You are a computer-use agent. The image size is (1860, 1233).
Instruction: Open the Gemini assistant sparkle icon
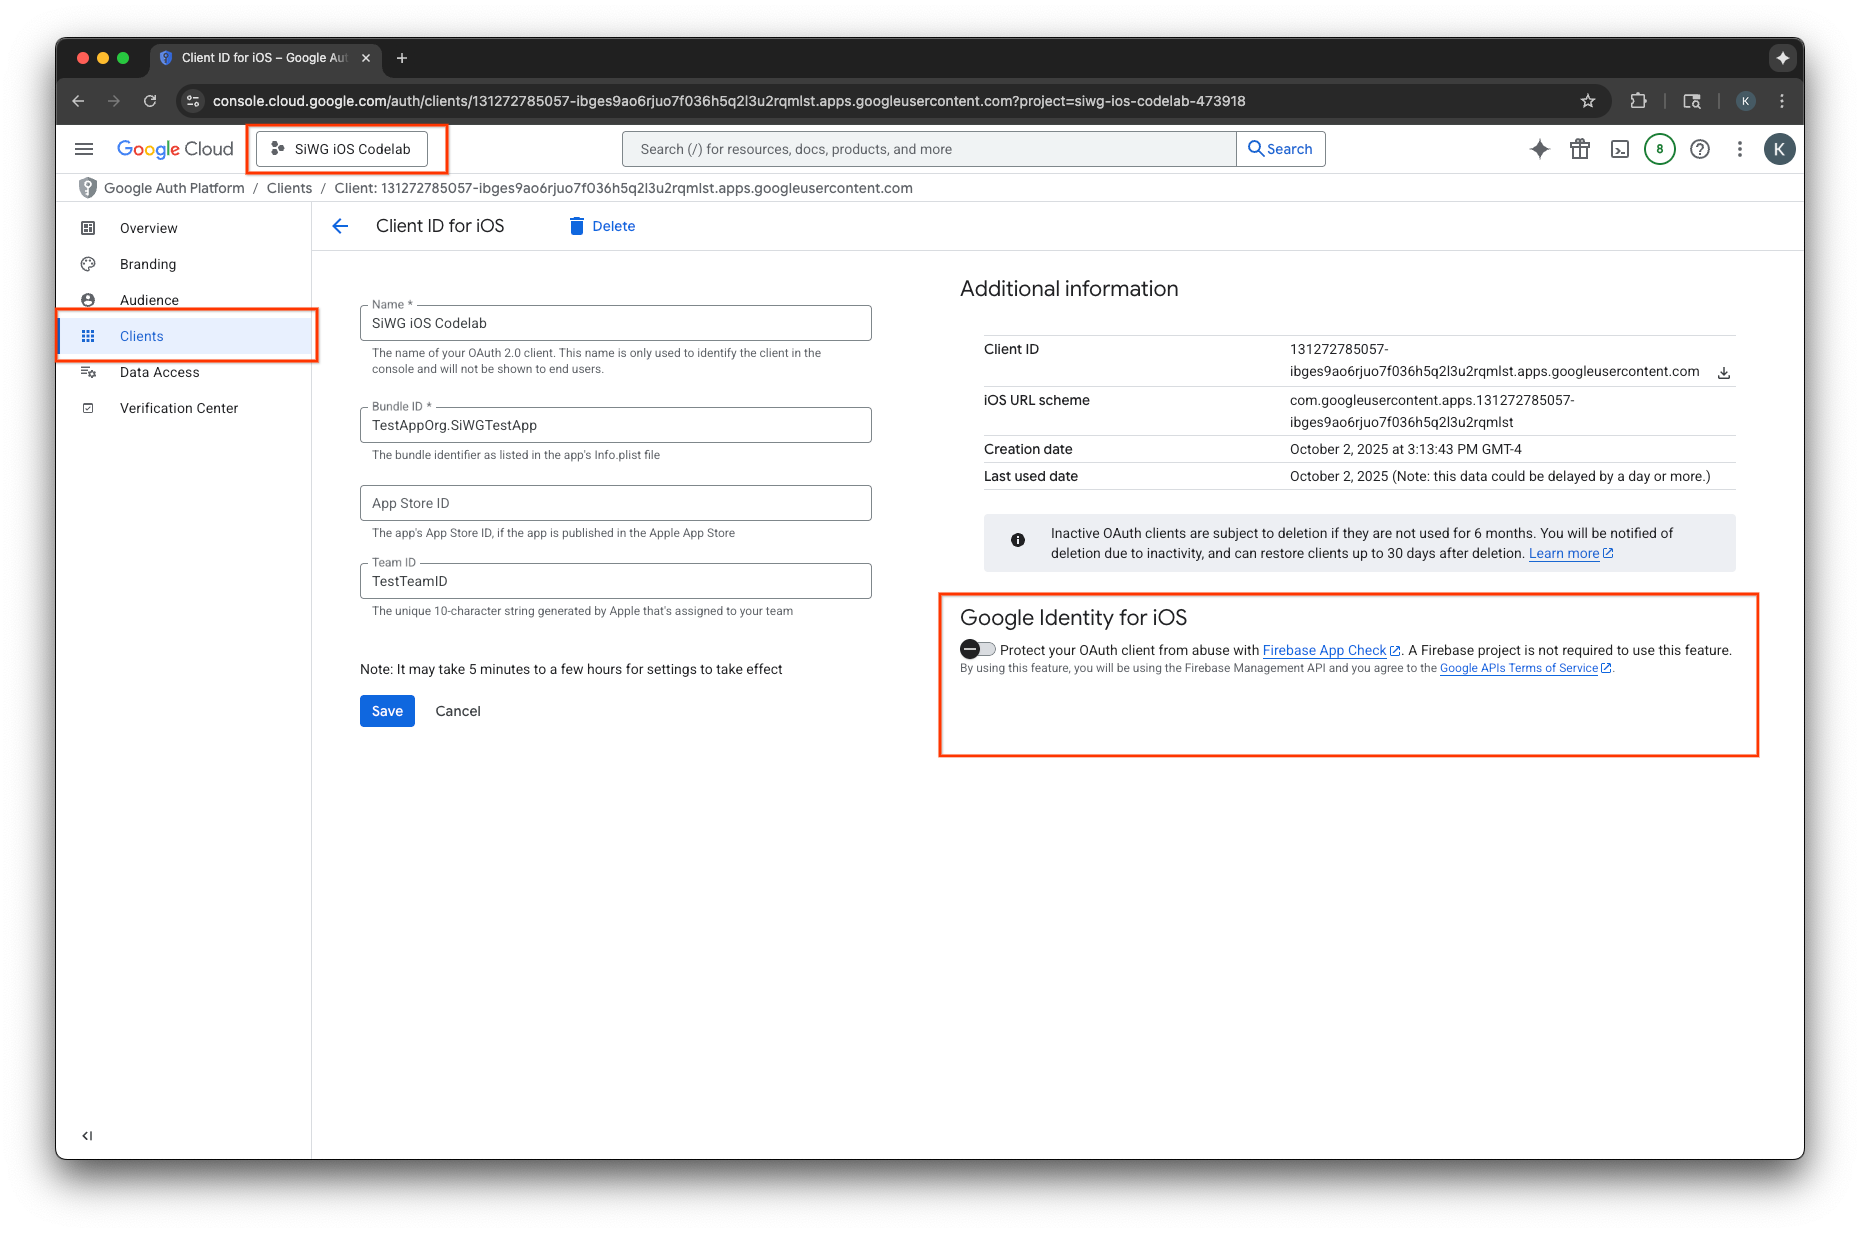tap(1539, 149)
